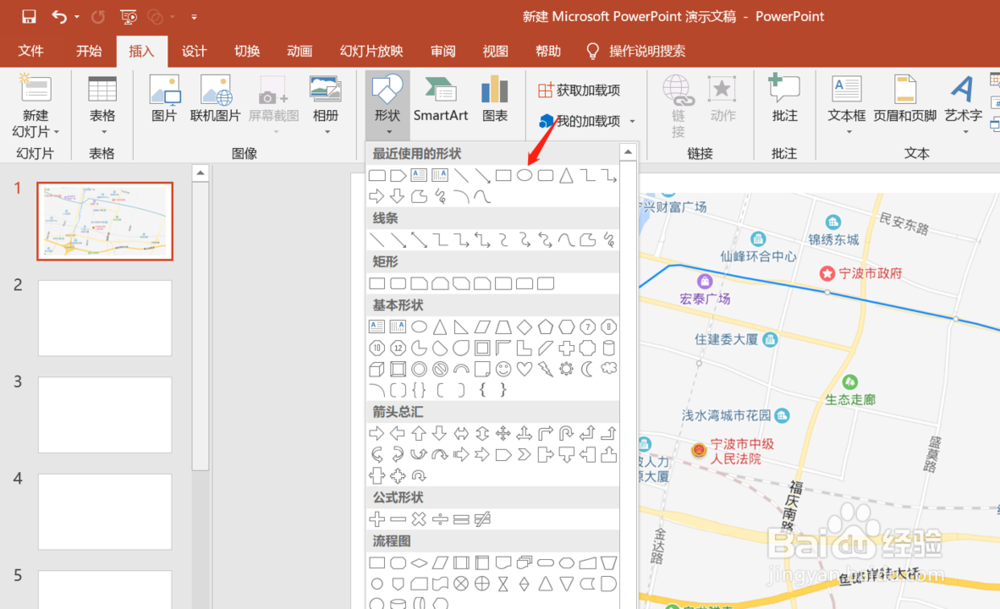This screenshot has width=1000, height=609.
Task: Choose the cube shape in basic shapes
Action: (x=377, y=369)
